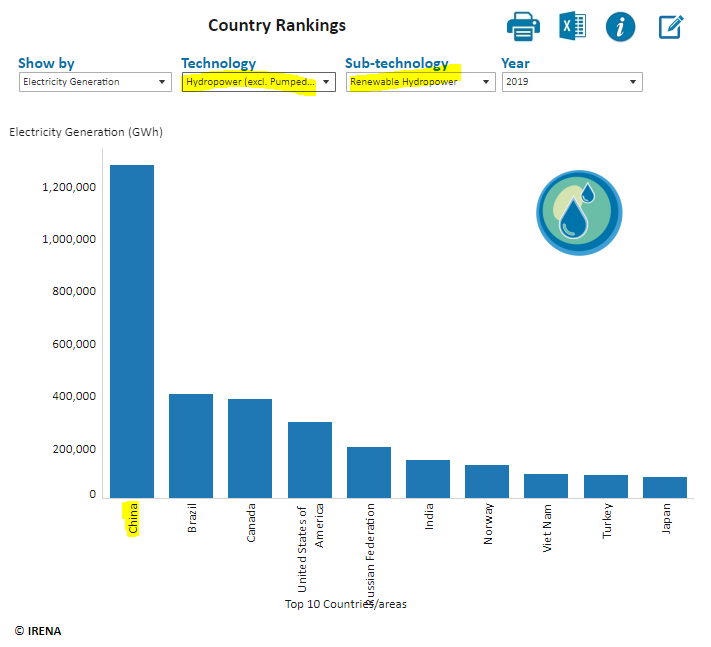Select the Turkey bar in chart
711x647 pixels.
(606, 486)
